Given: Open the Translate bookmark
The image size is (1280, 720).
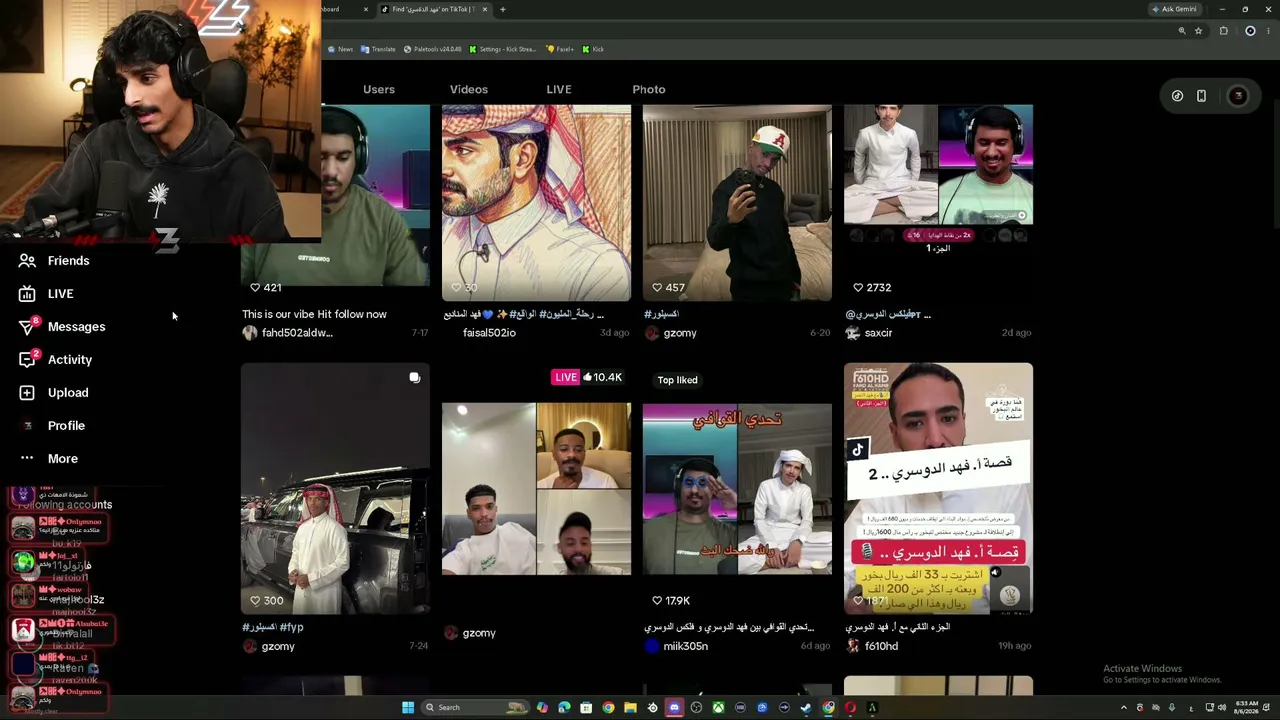Looking at the screenshot, I should coord(379,49).
